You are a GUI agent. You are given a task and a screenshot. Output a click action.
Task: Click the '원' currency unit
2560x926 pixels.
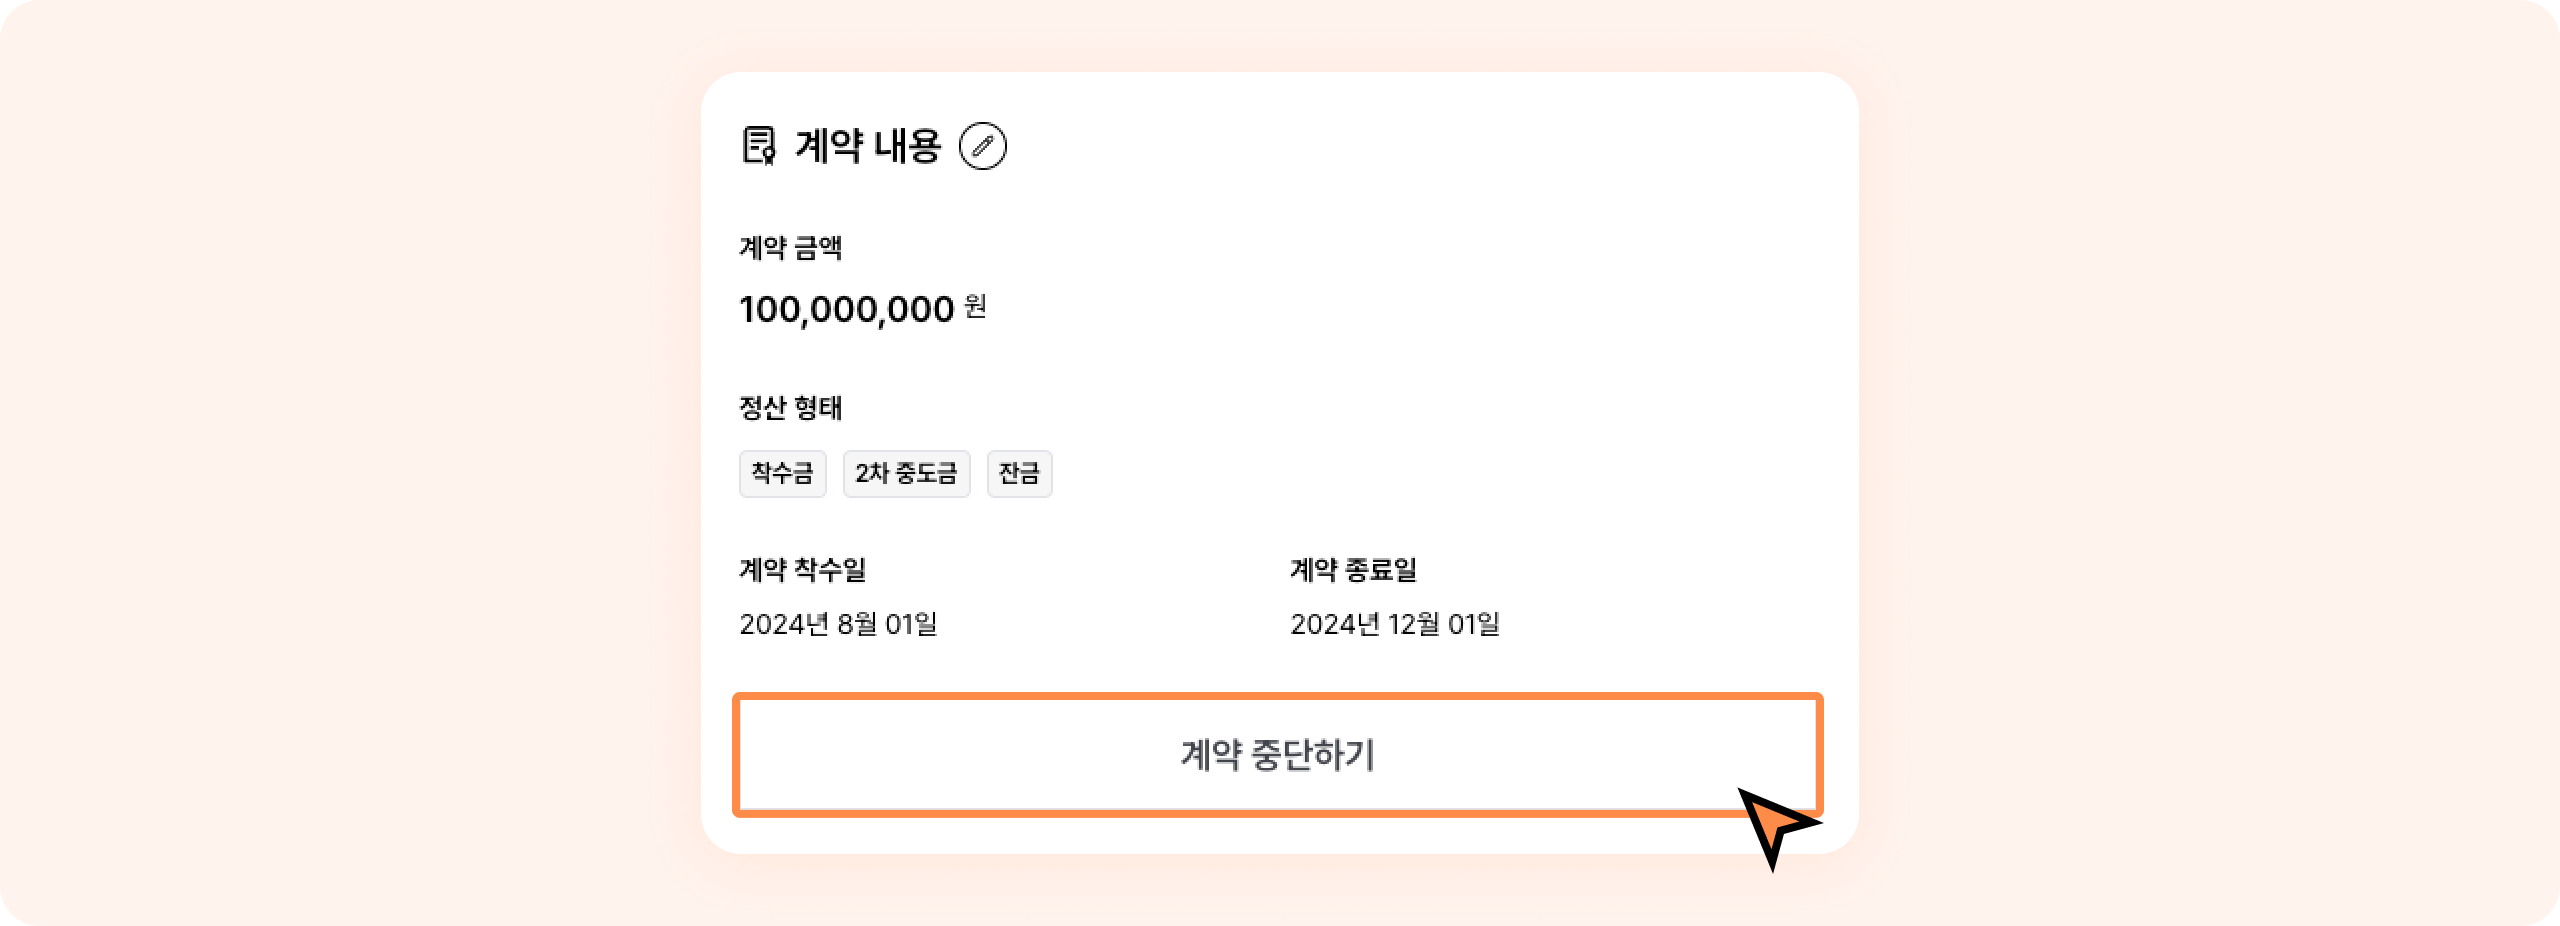coord(975,306)
